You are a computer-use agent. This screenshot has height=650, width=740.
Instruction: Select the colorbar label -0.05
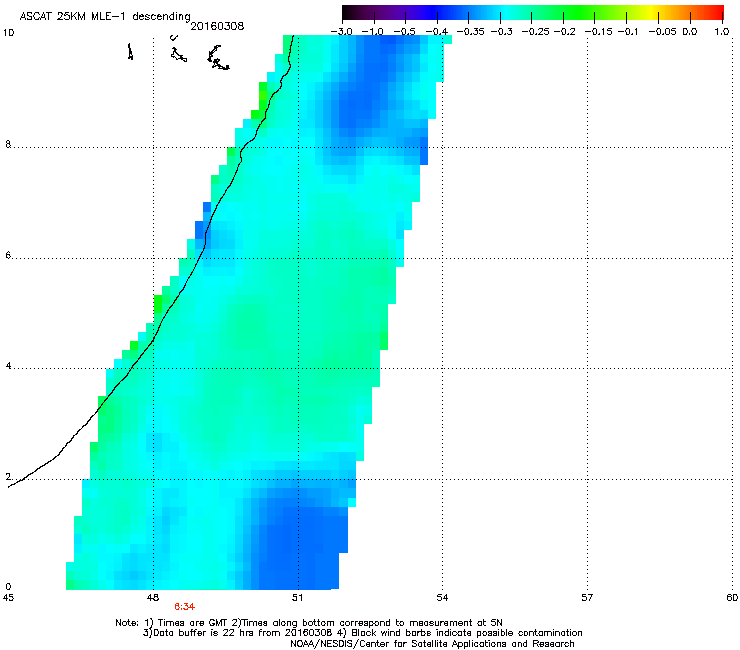point(662,32)
